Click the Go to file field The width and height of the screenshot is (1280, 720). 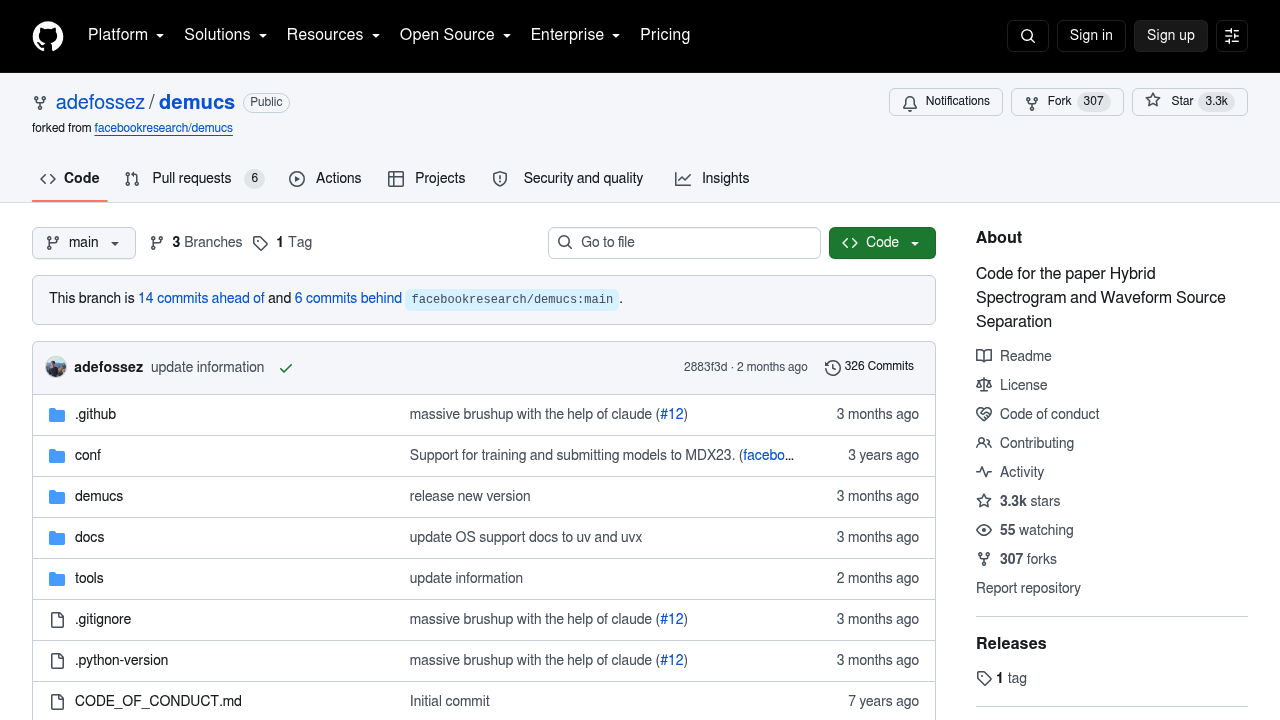[684, 243]
